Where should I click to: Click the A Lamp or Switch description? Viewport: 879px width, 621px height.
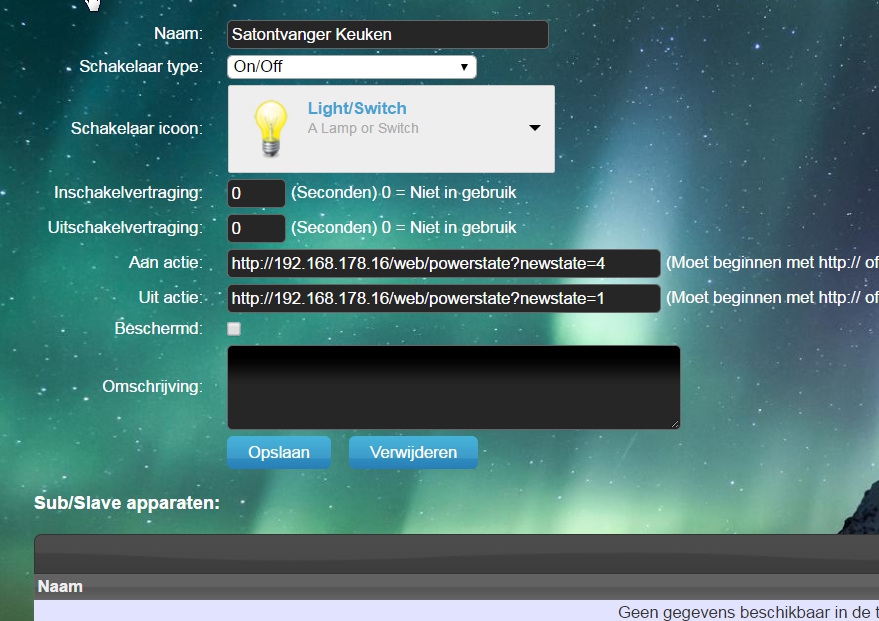pyautogui.click(x=363, y=128)
